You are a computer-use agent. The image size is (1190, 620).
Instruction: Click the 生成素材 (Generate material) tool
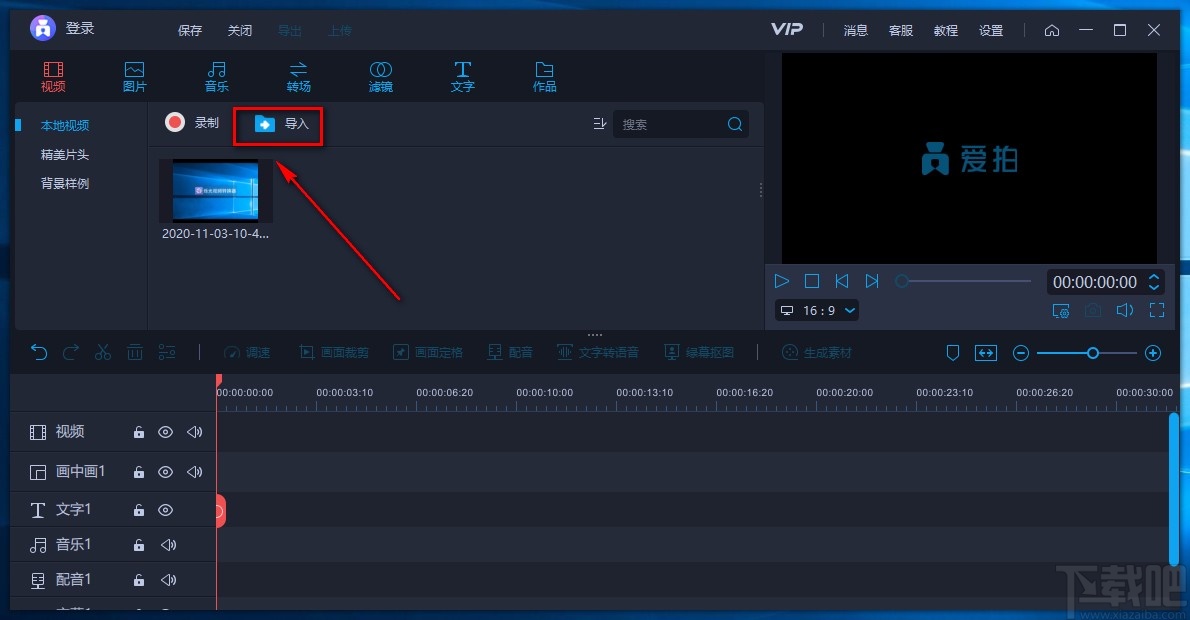817,352
